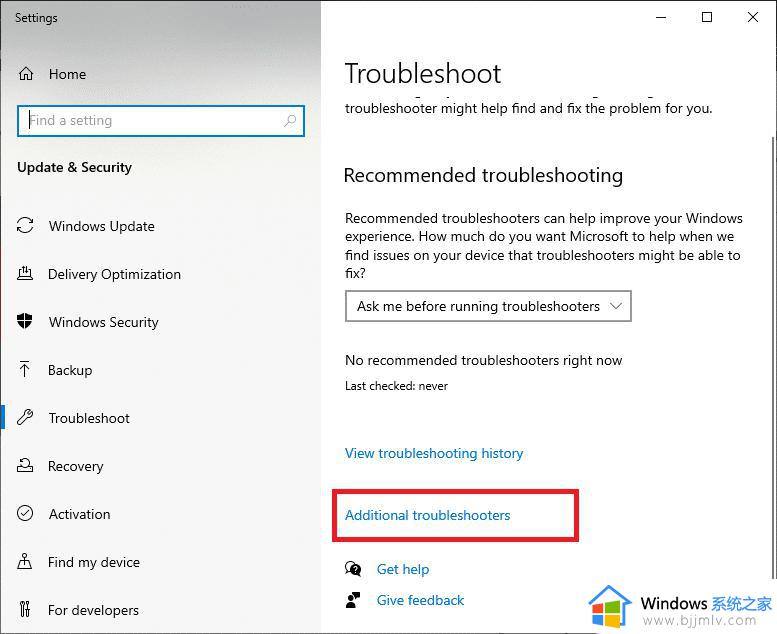The width and height of the screenshot is (777, 634).
Task: Select the Recovery menu item
Action: pyautogui.click(x=60, y=466)
